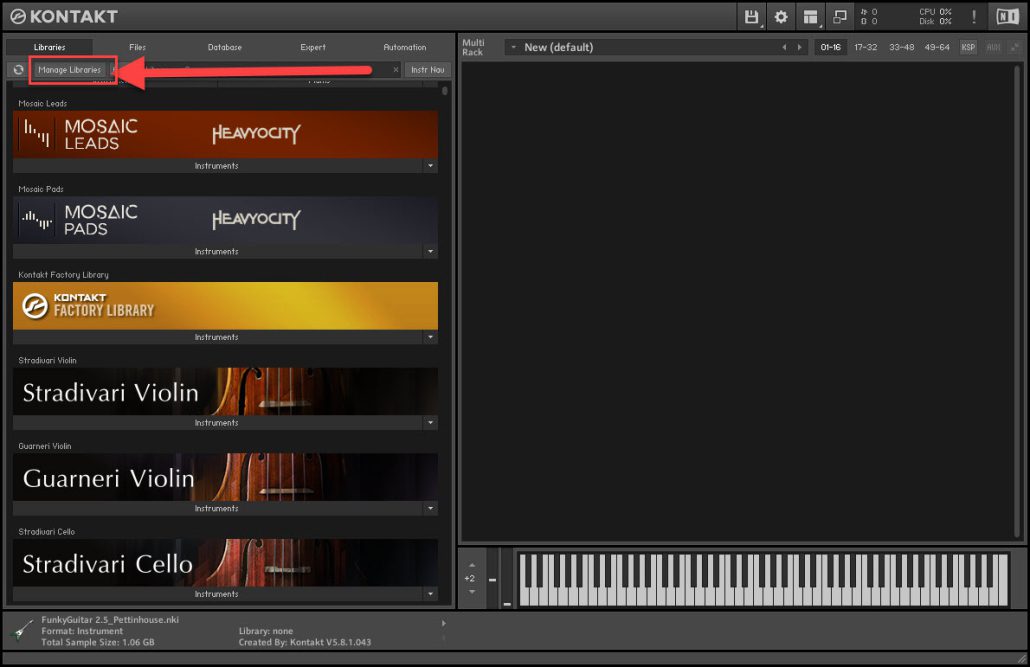Open Stradivari Violin Instruments button
The height and width of the screenshot is (667, 1030).
click(217, 423)
